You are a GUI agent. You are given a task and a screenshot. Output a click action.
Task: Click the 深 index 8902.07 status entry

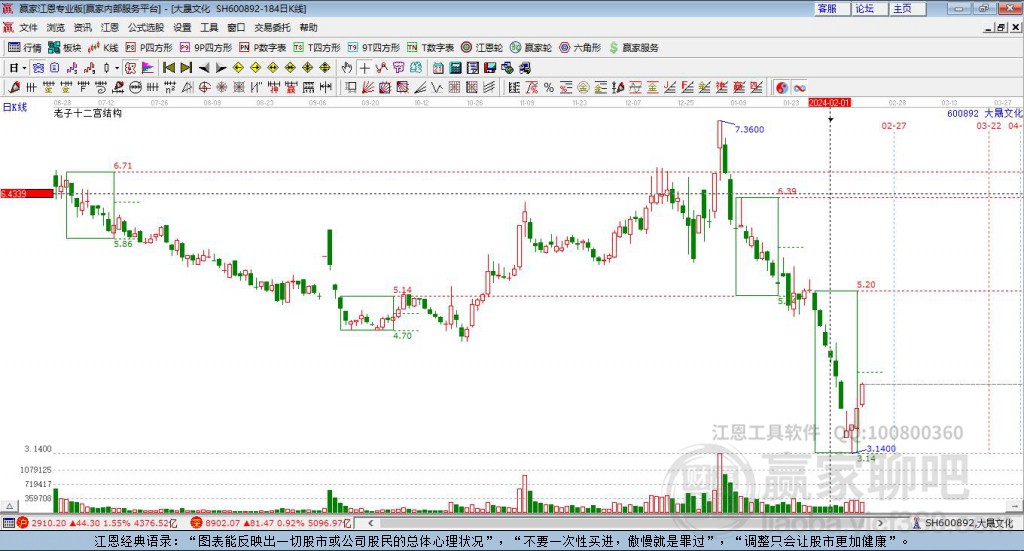point(272,523)
